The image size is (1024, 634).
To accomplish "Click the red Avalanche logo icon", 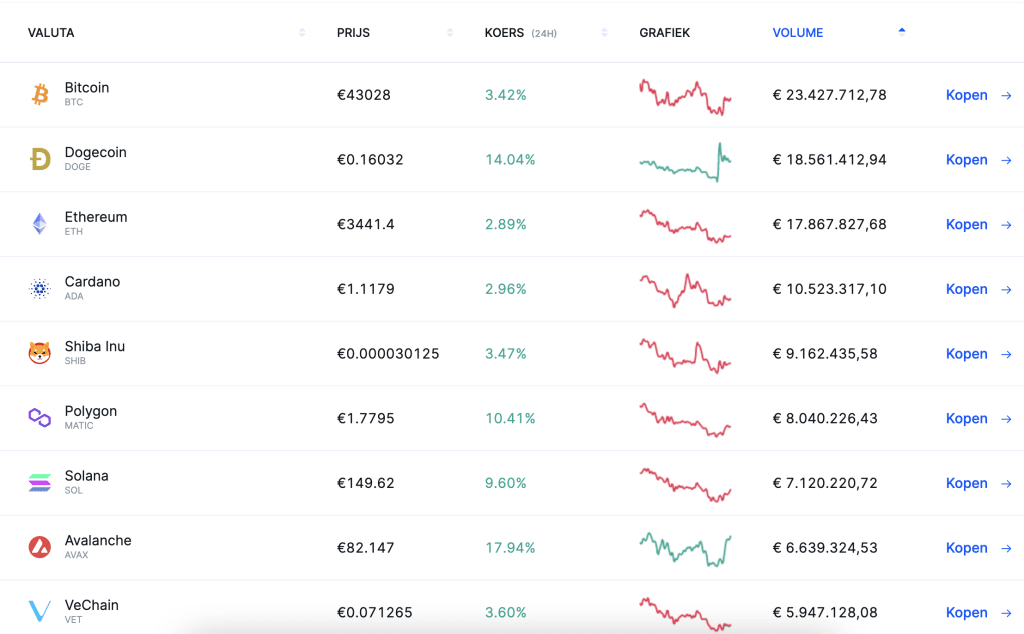I will click(40, 547).
